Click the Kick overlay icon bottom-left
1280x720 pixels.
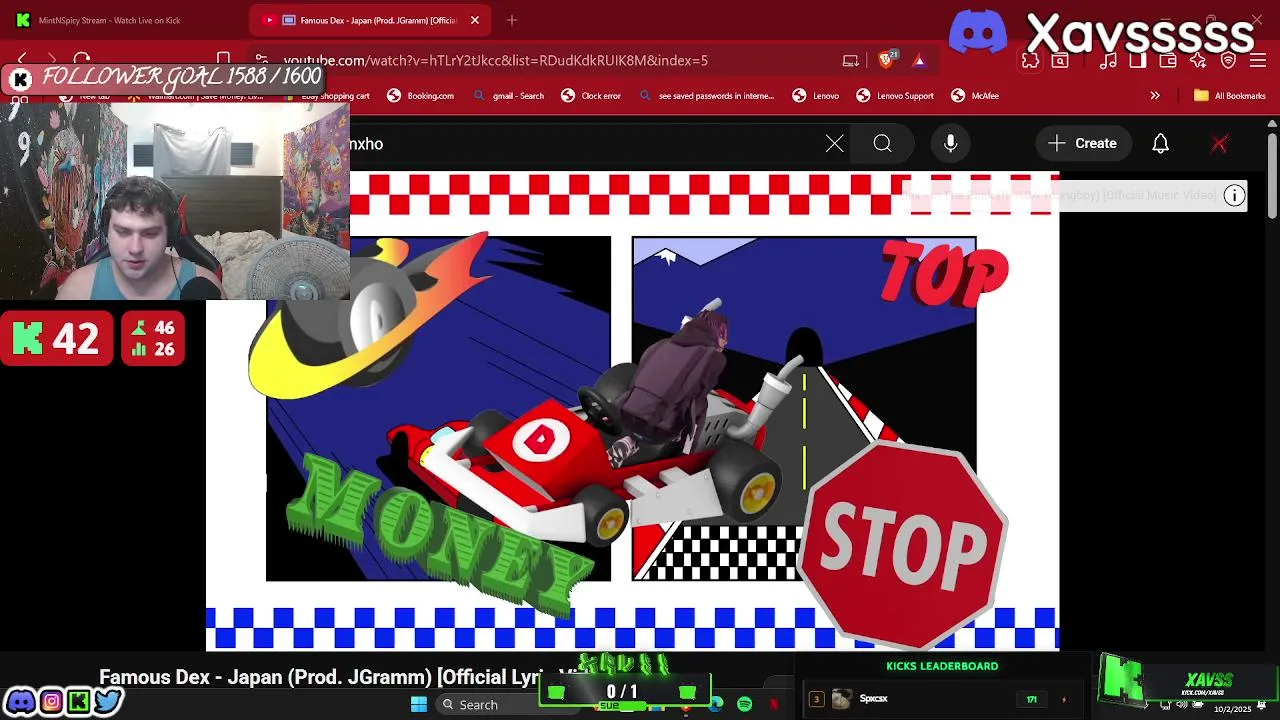click(78, 701)
